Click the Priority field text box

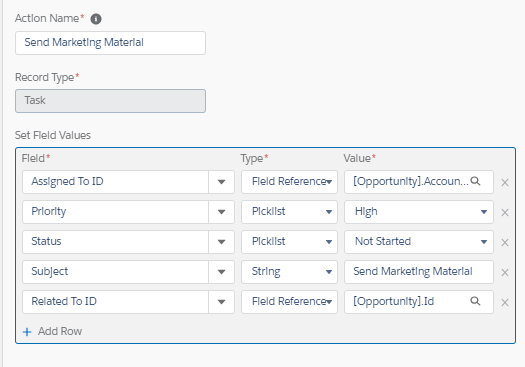coord(116,212)
